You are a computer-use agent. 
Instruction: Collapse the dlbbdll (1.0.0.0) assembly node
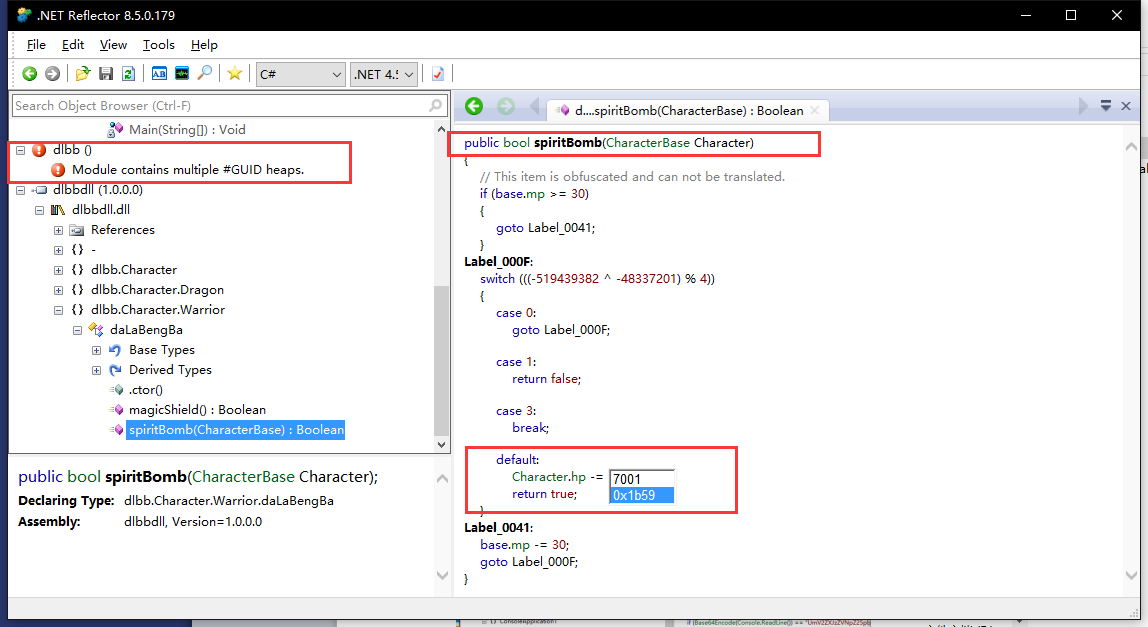pos(20,190)
